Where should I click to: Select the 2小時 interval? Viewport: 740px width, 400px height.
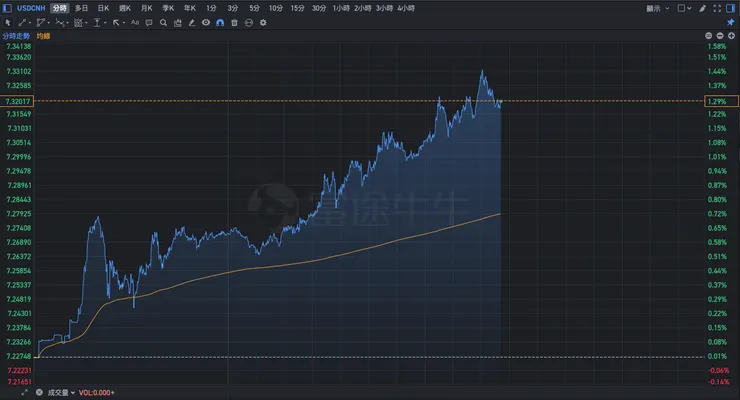[363, 8]
